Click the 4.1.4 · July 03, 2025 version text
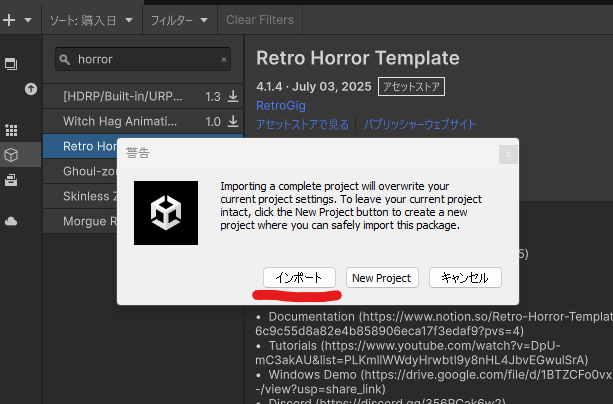 [314, 86]
